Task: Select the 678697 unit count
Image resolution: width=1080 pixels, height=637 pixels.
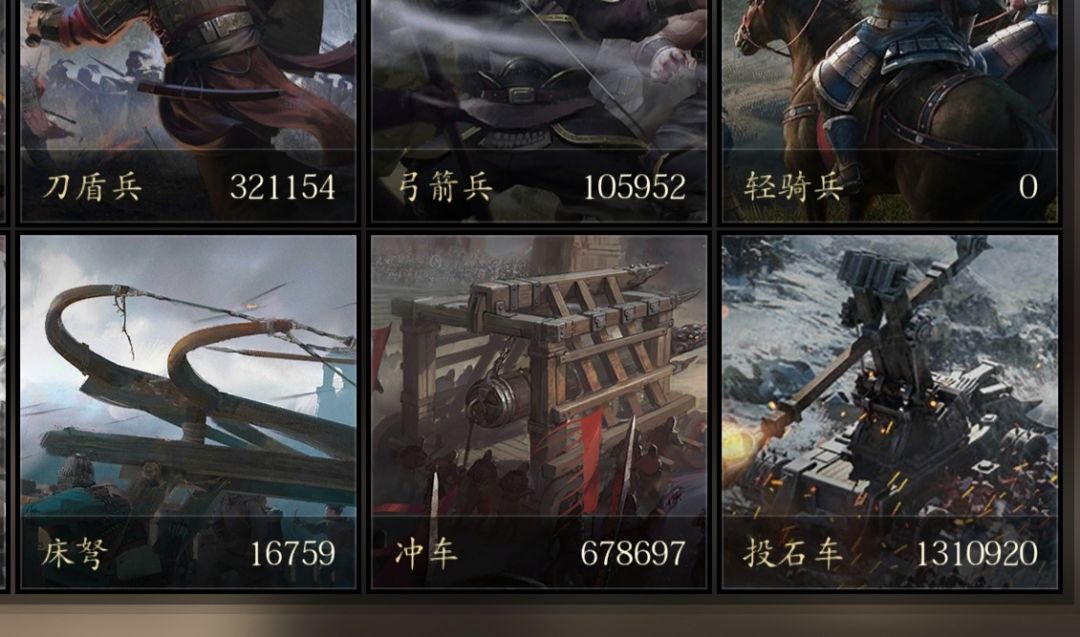Action: pos(633,554)
